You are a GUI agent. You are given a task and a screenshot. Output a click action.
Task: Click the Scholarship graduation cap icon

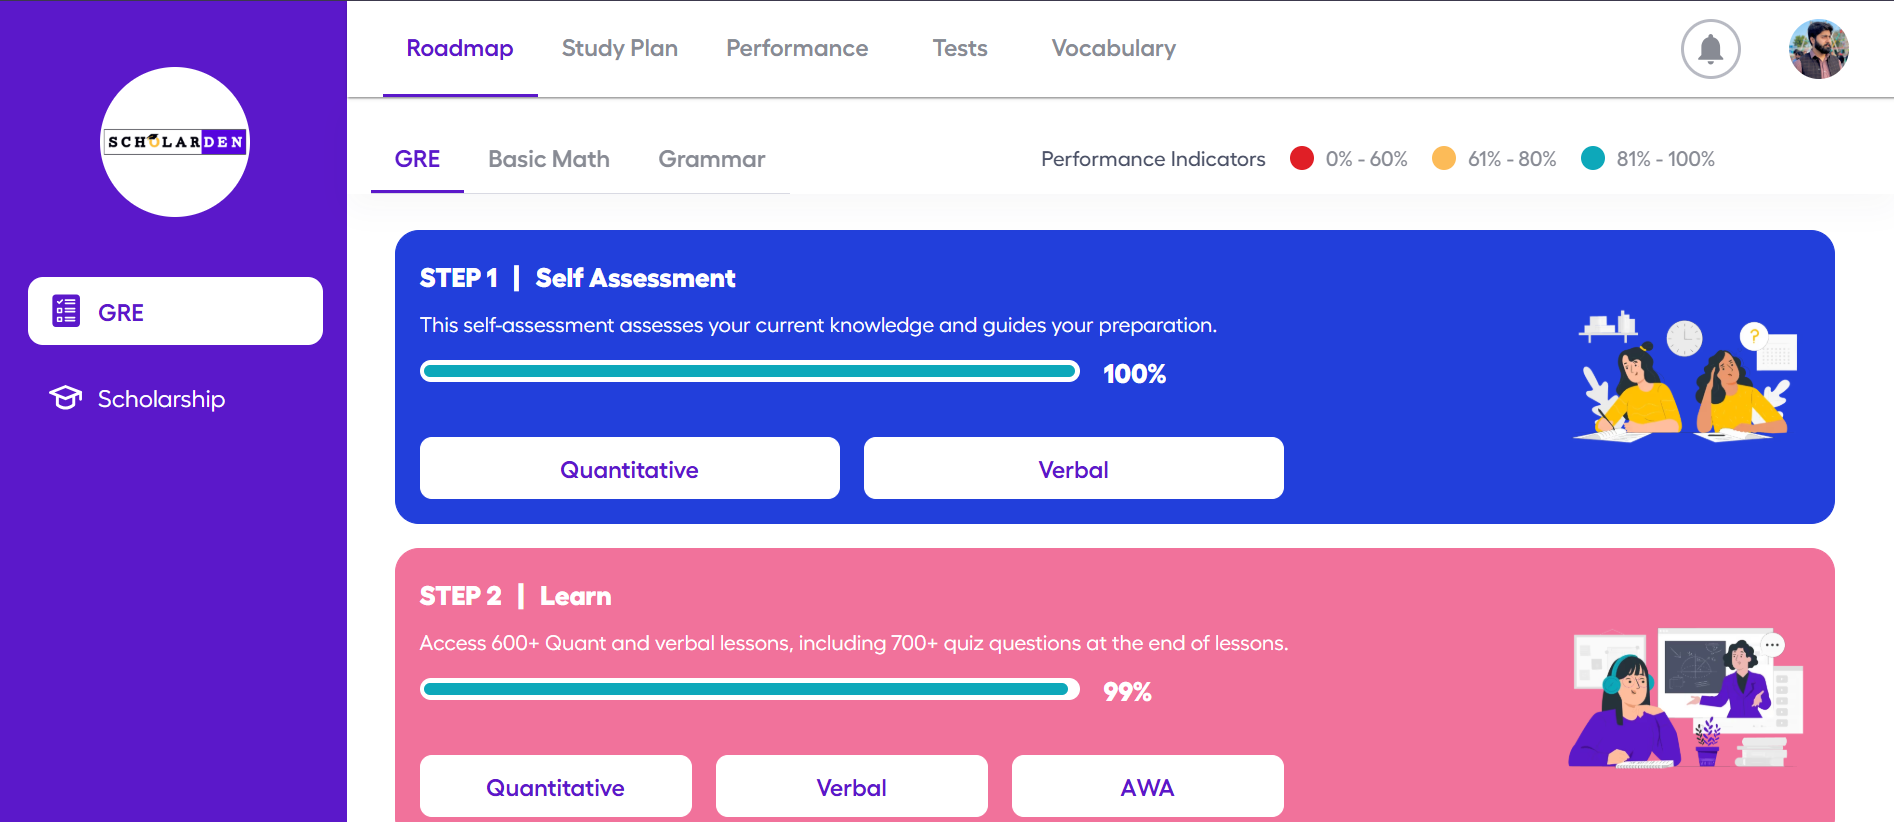tap(66, 398)
